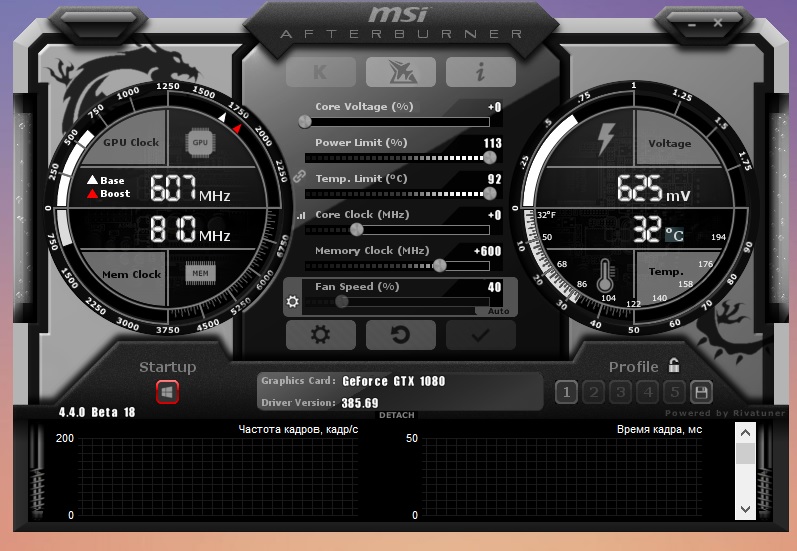Apply settings with the checkmark button
Screen dimensions: 797x551
481,335
